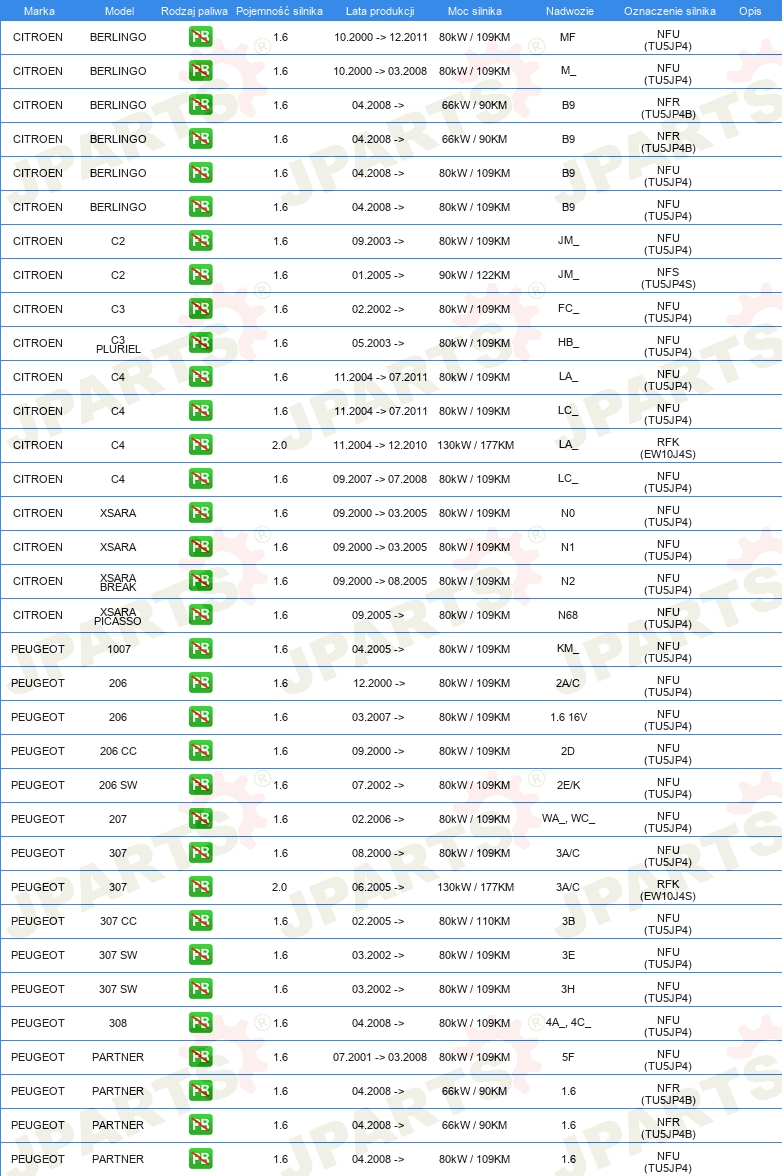Select the NFS (TU5JP4S) engine code cell
This screenshot has height=1176, width=782.
pos(668,278)
